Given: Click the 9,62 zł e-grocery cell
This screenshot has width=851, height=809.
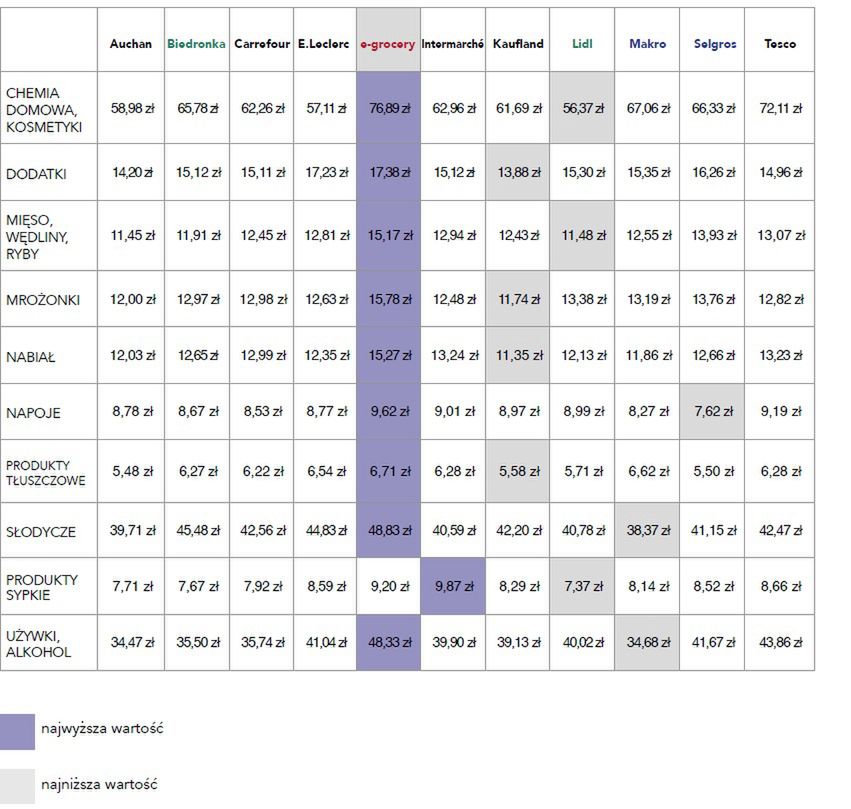Looking at the screenshot, I should pyautogui.click(x=389, y=412).
